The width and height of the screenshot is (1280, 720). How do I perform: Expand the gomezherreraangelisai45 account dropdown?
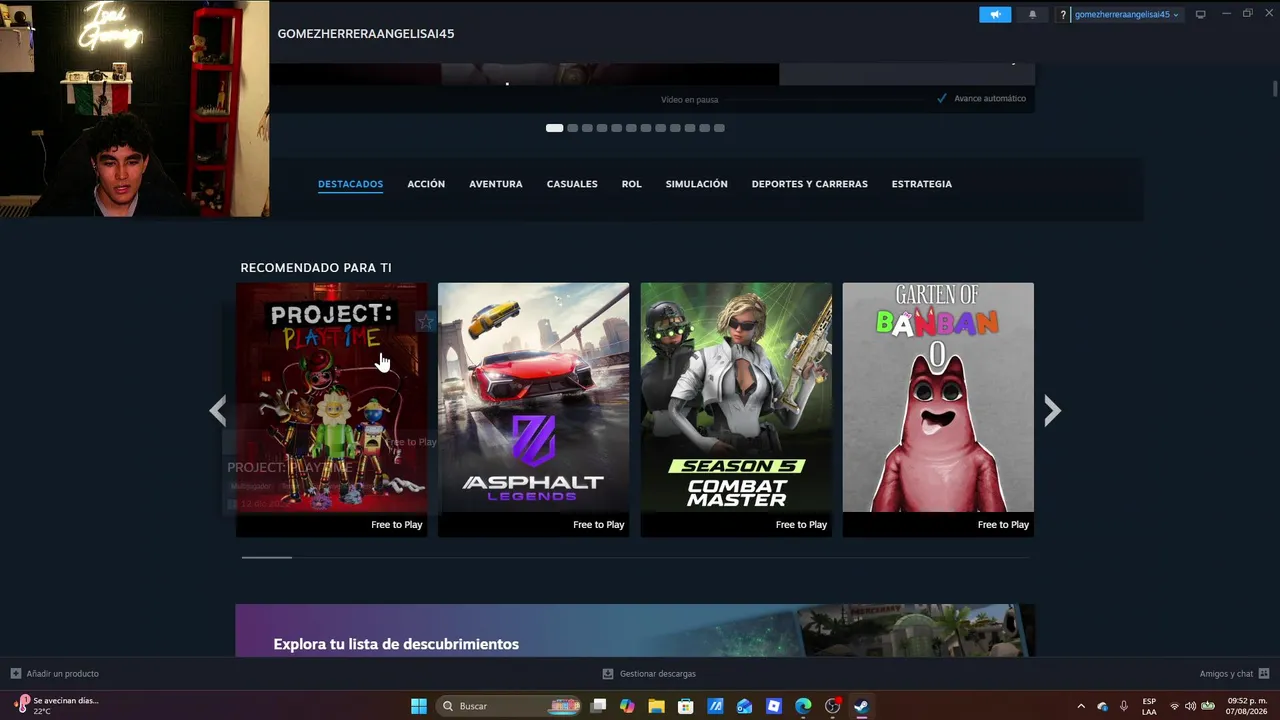pyautogui.click(x=1127, y=15)
